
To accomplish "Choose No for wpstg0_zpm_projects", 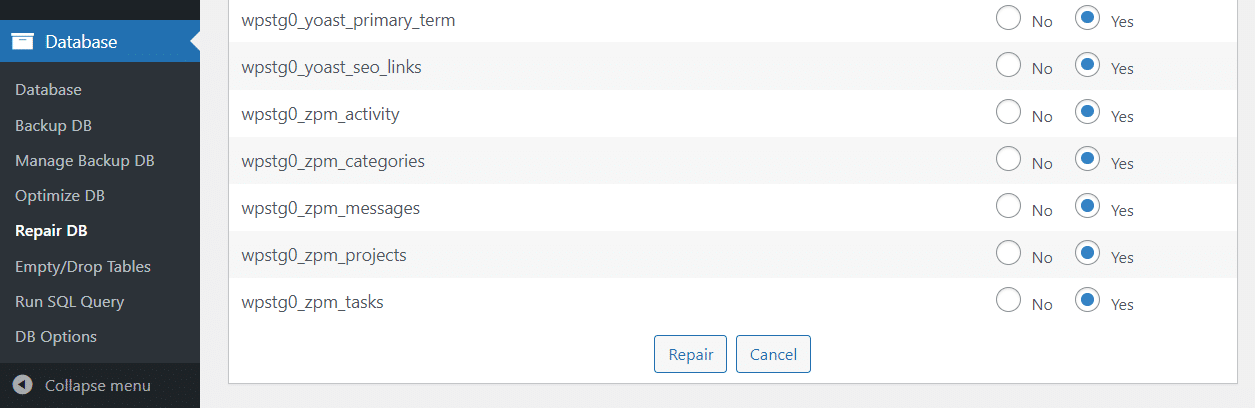I will point(1009,254).
